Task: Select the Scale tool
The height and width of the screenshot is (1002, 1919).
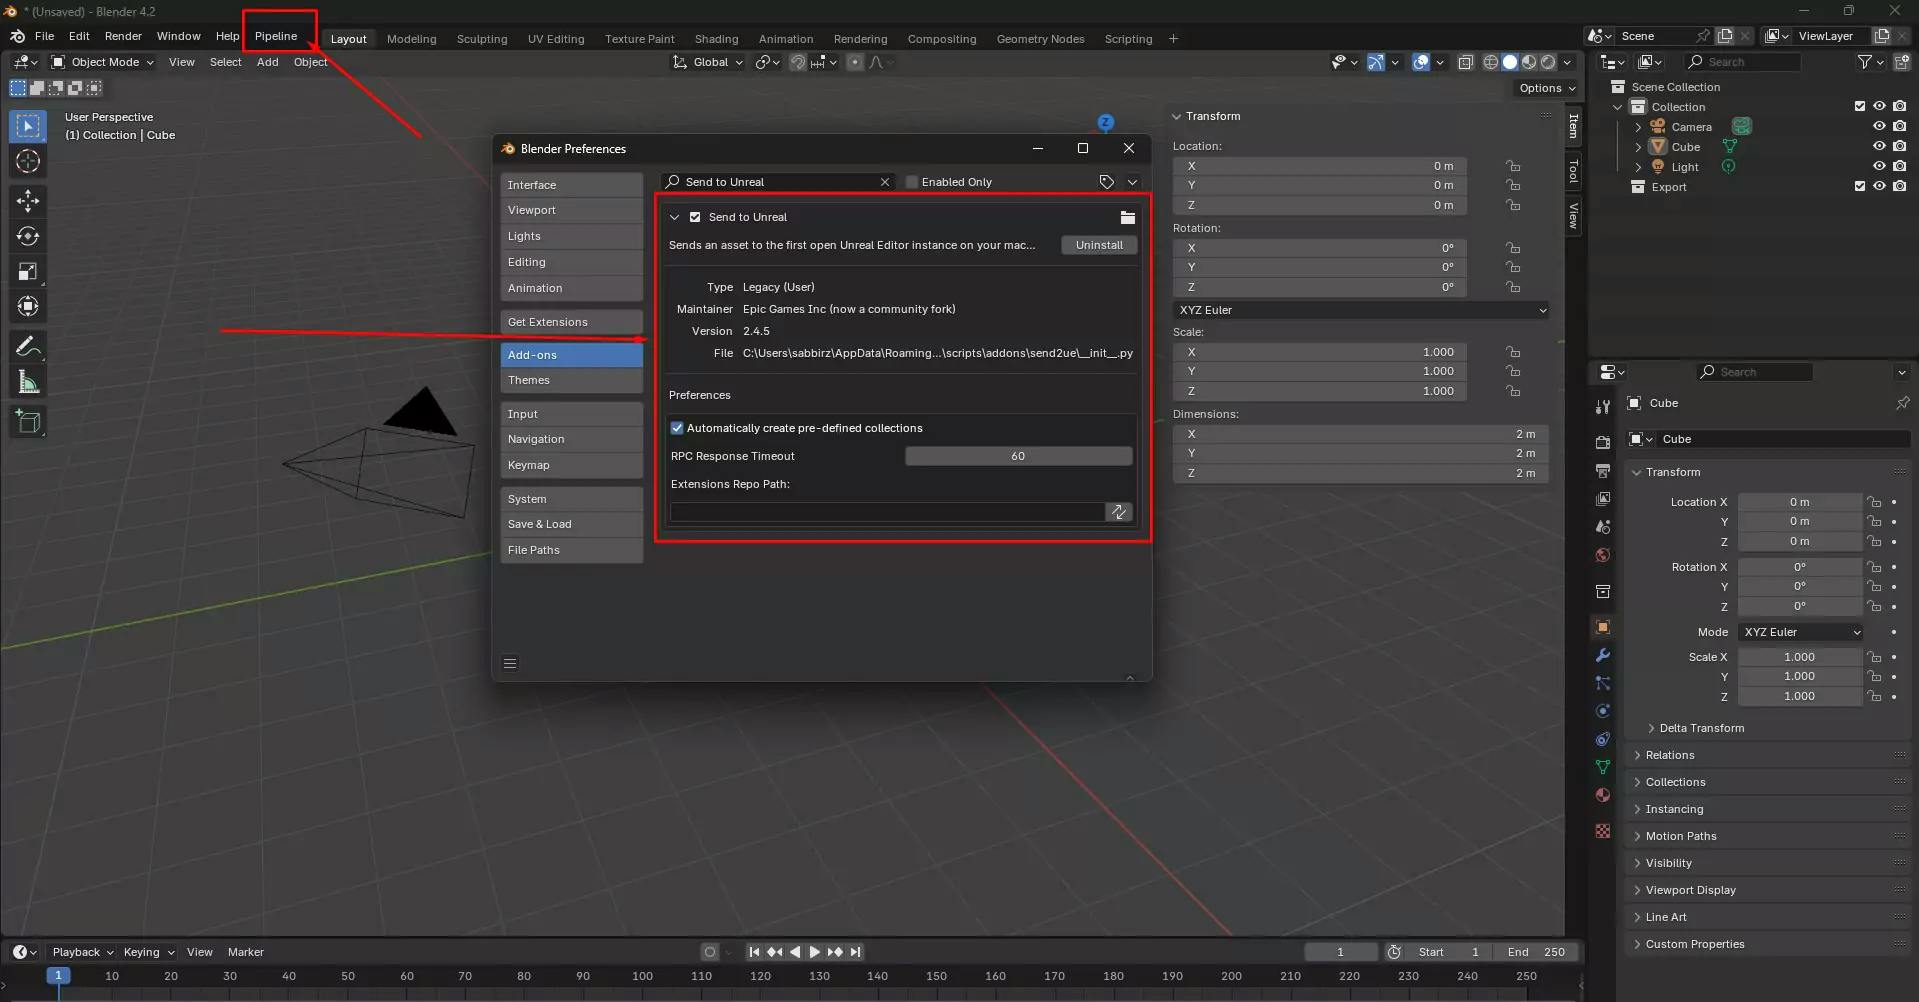Action: pos(28,271)
